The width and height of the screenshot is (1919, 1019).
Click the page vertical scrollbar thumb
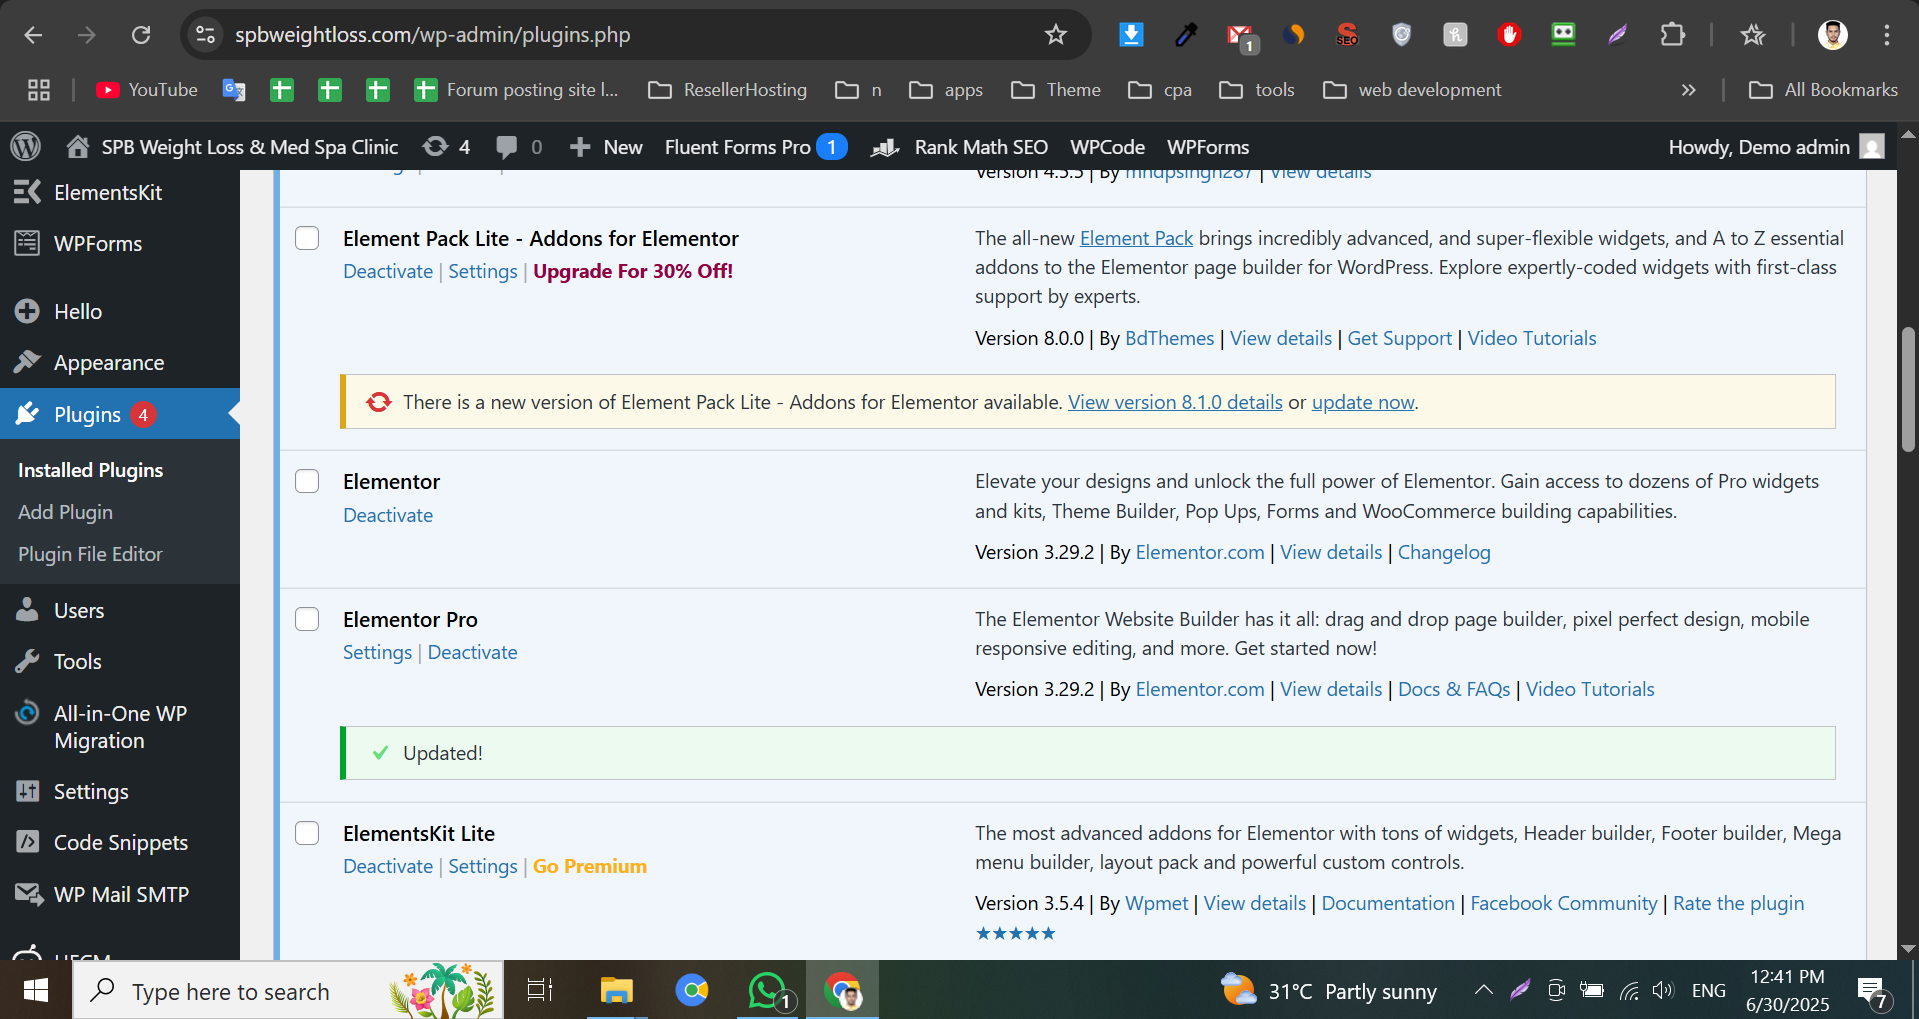1908,388
